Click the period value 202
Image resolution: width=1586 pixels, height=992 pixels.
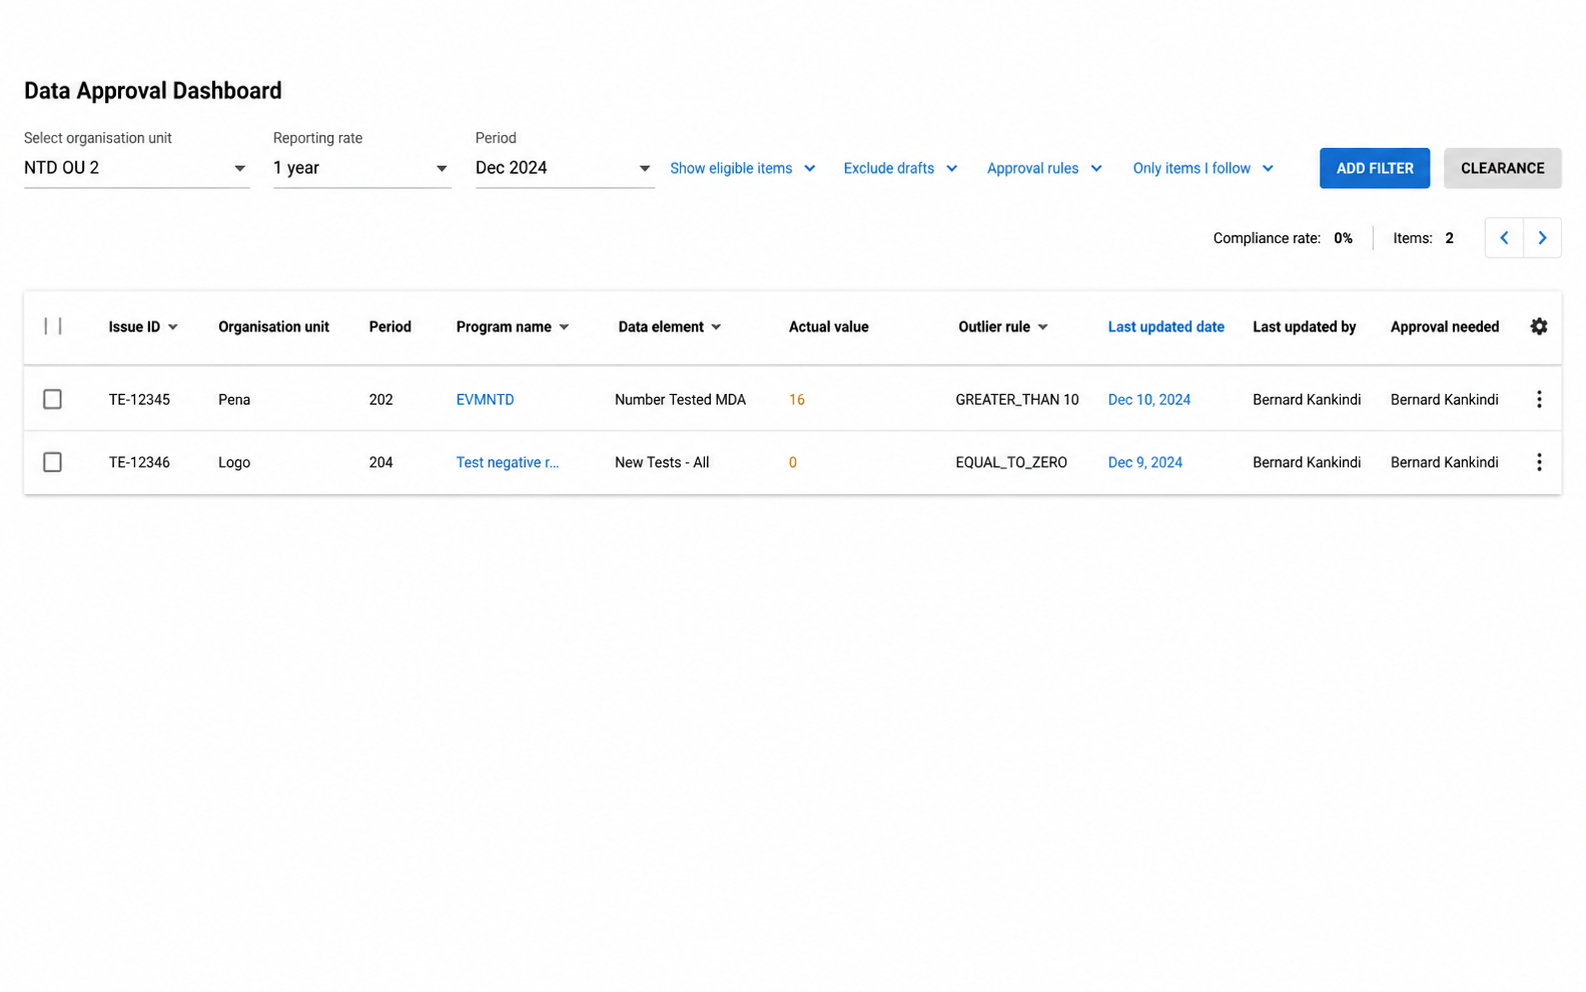[x=381, y=399]
